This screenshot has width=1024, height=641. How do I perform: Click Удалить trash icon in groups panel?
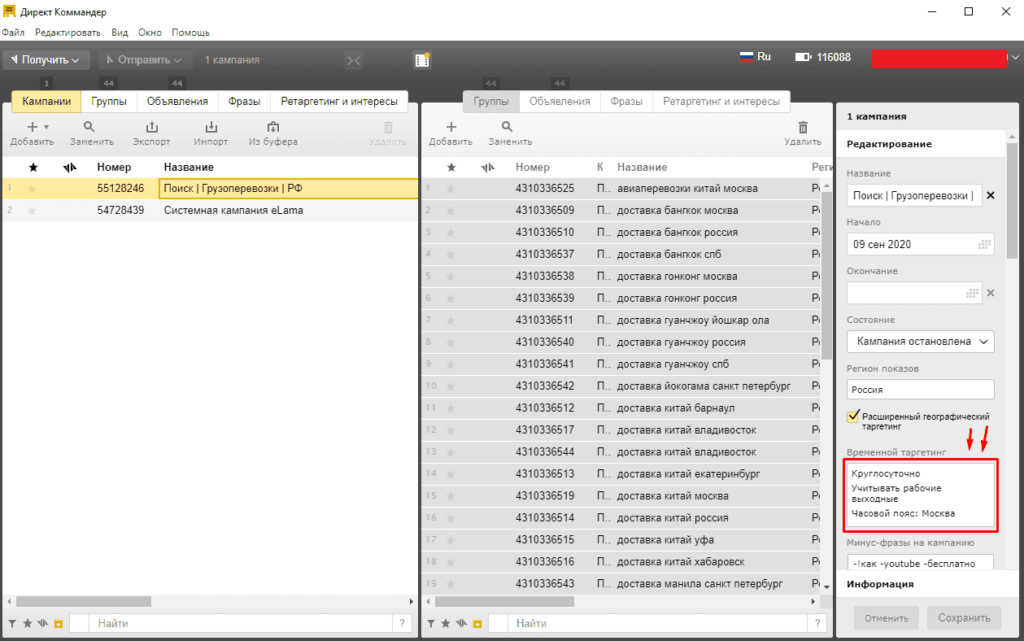[x=803, y=127]
